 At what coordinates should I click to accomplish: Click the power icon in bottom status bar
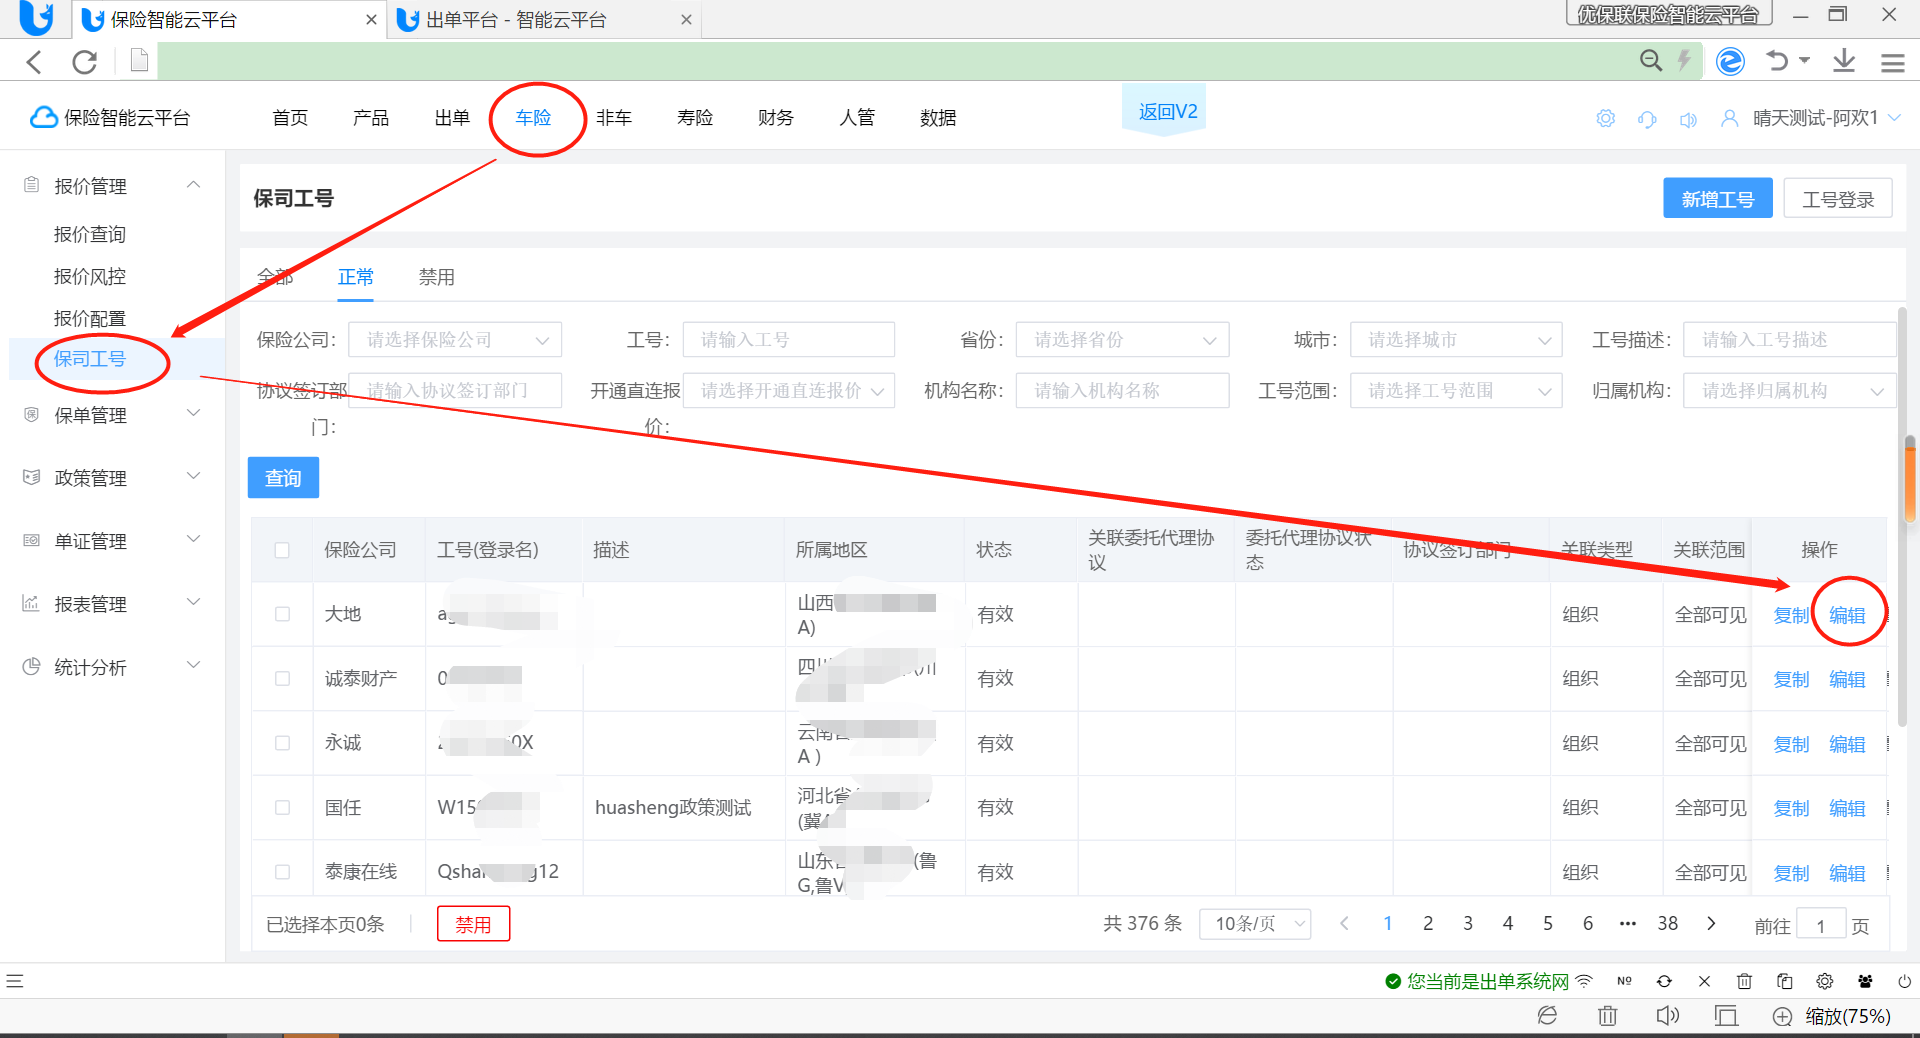(x=1904, y=981)
